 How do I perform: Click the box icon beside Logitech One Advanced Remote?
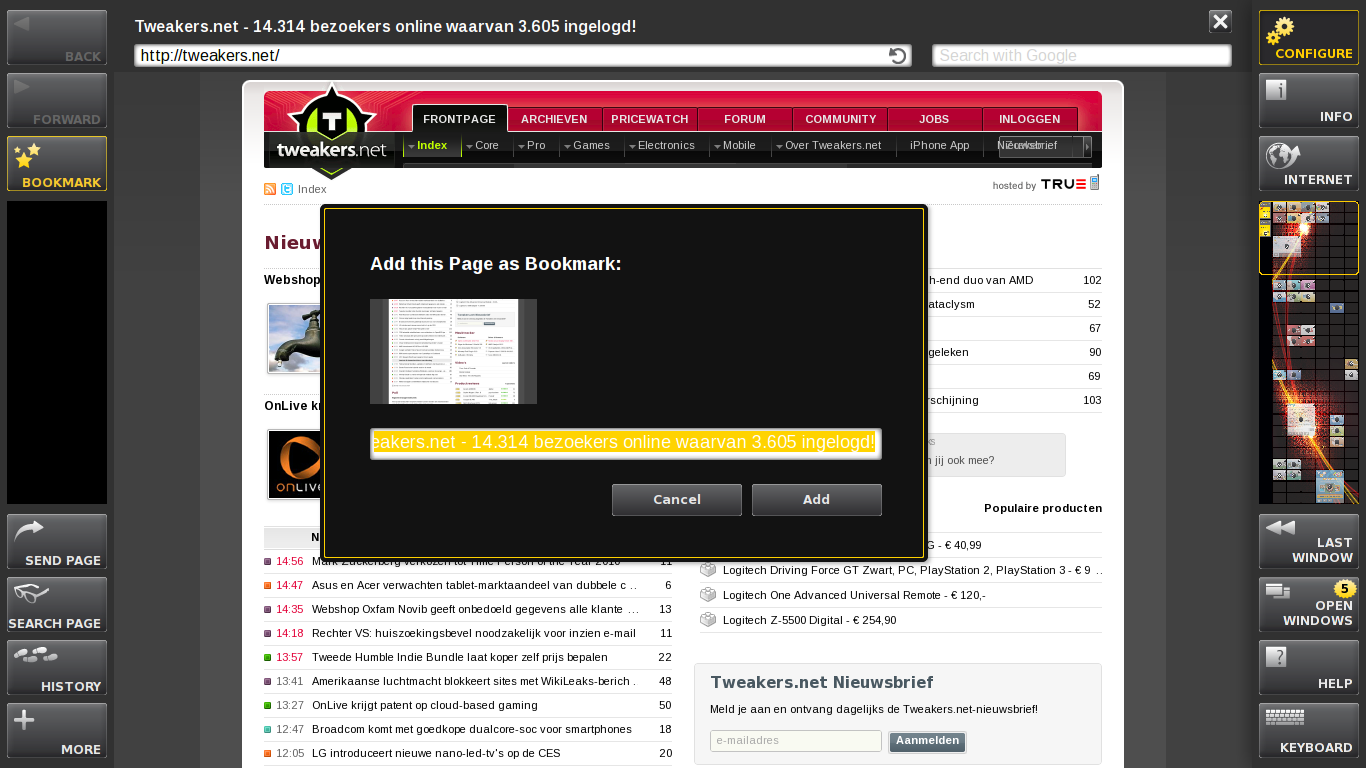coord(708,595)
